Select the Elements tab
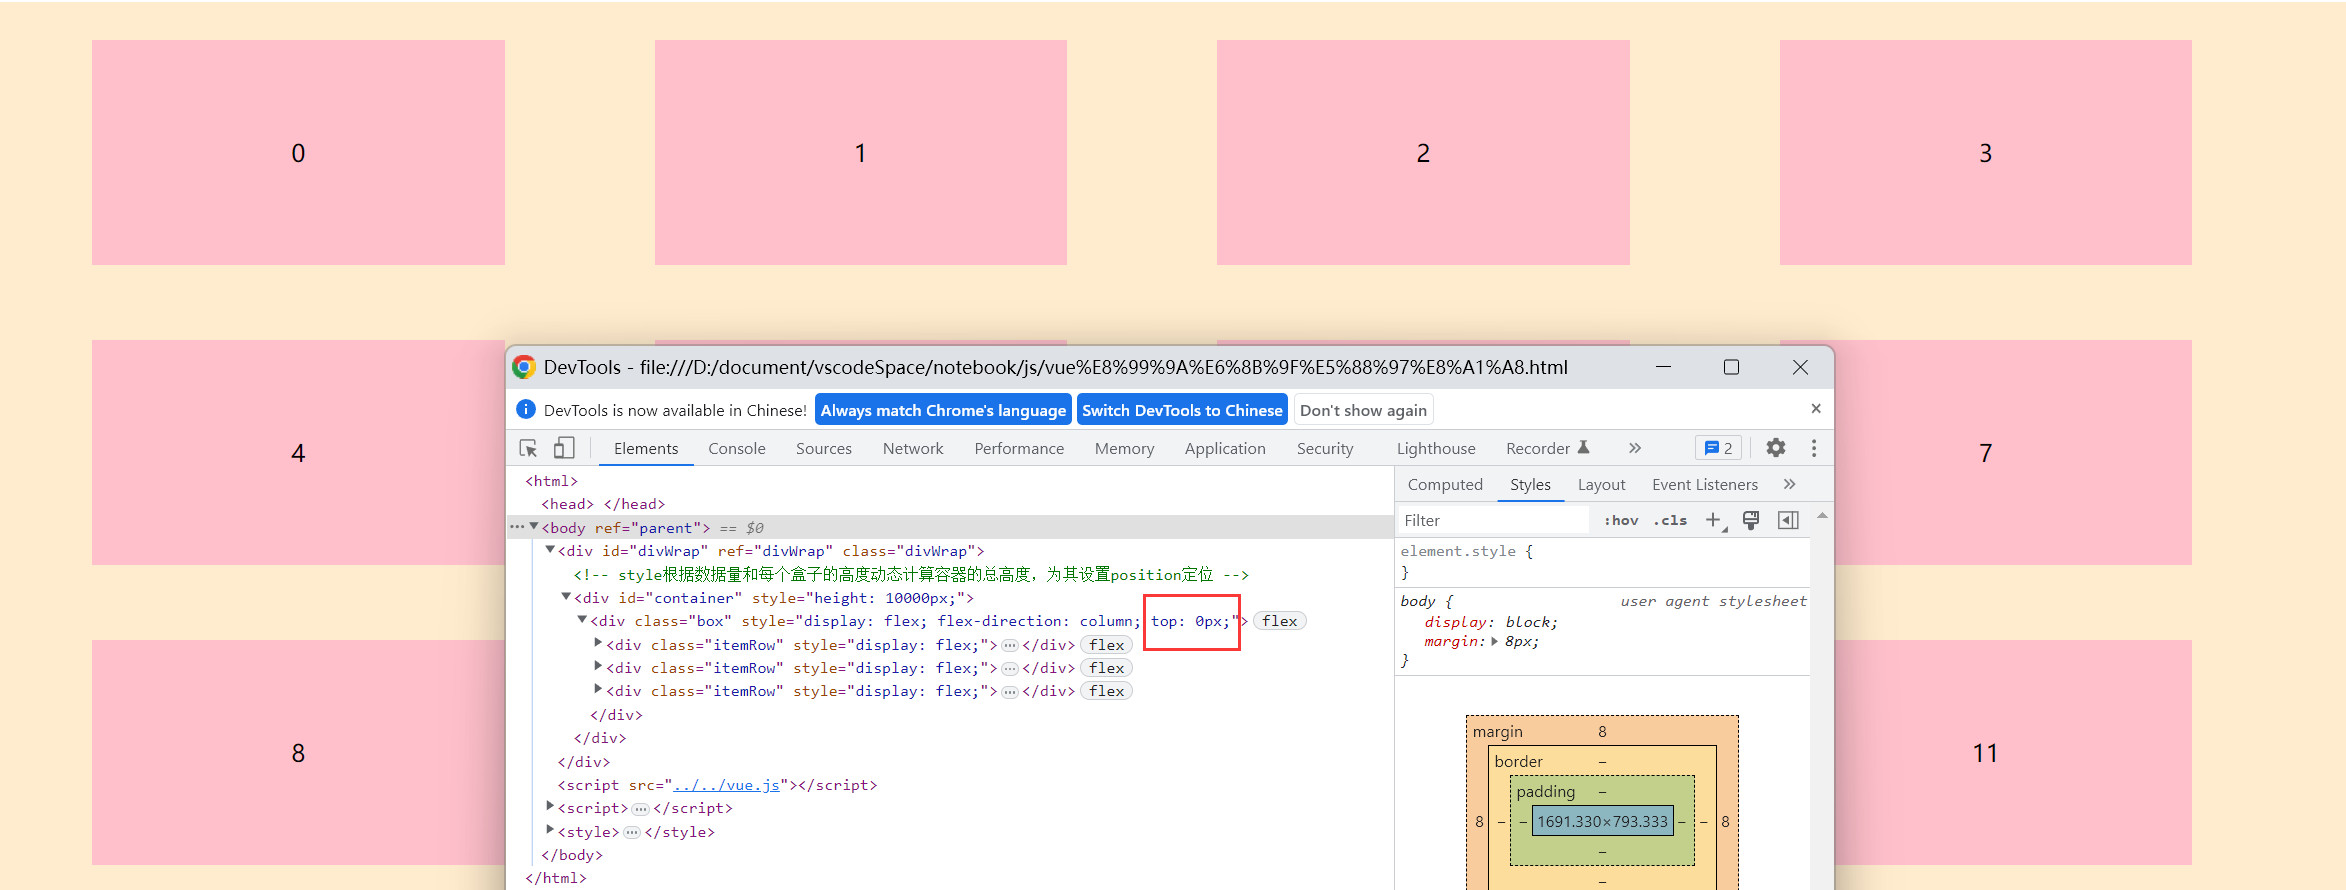 click(646, 448)
